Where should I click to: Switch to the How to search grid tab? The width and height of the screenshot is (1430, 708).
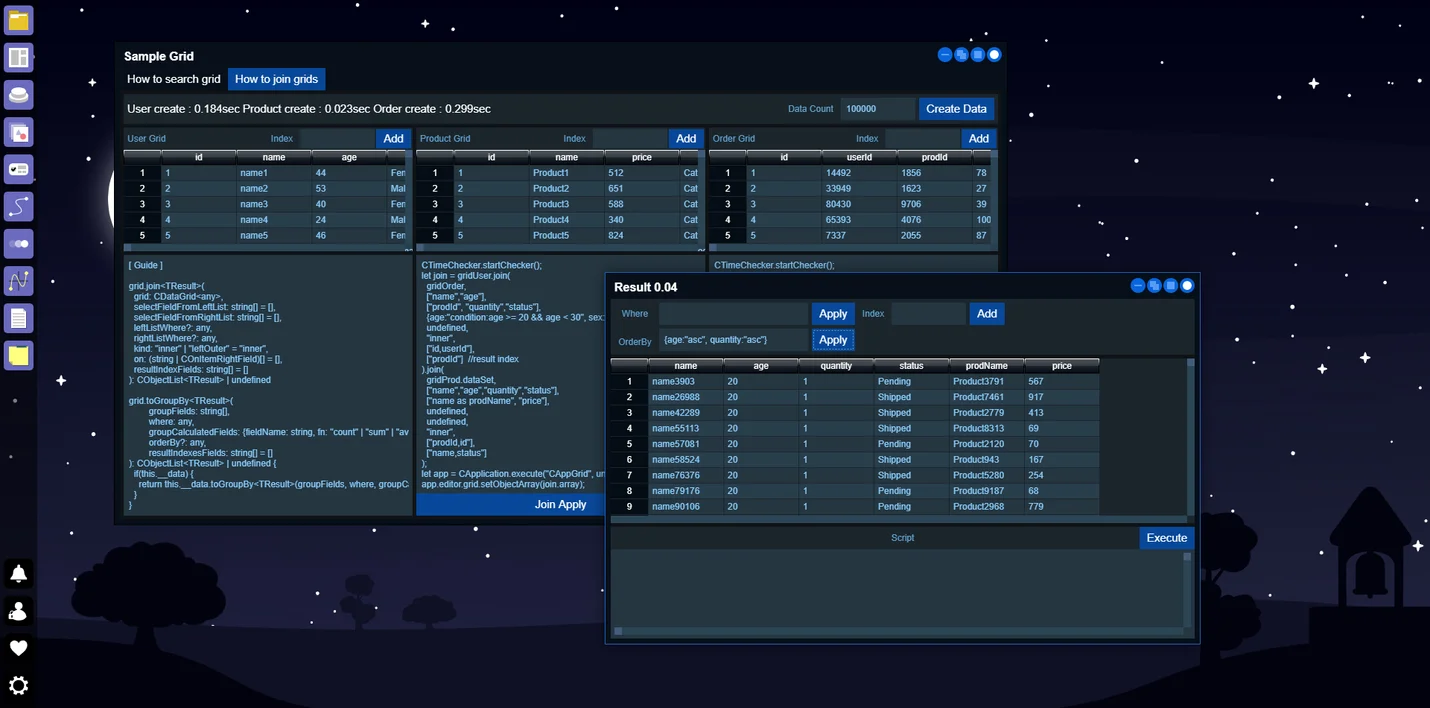[x=174, y=79]
